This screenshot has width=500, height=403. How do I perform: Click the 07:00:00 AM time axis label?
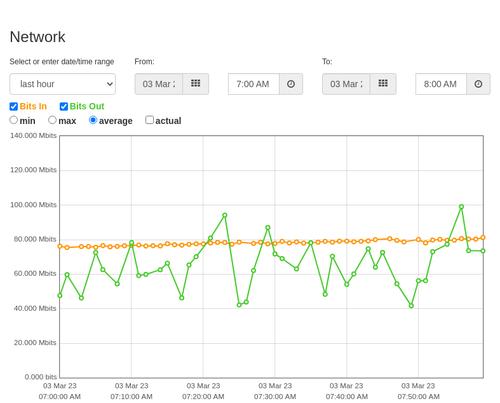60,397
